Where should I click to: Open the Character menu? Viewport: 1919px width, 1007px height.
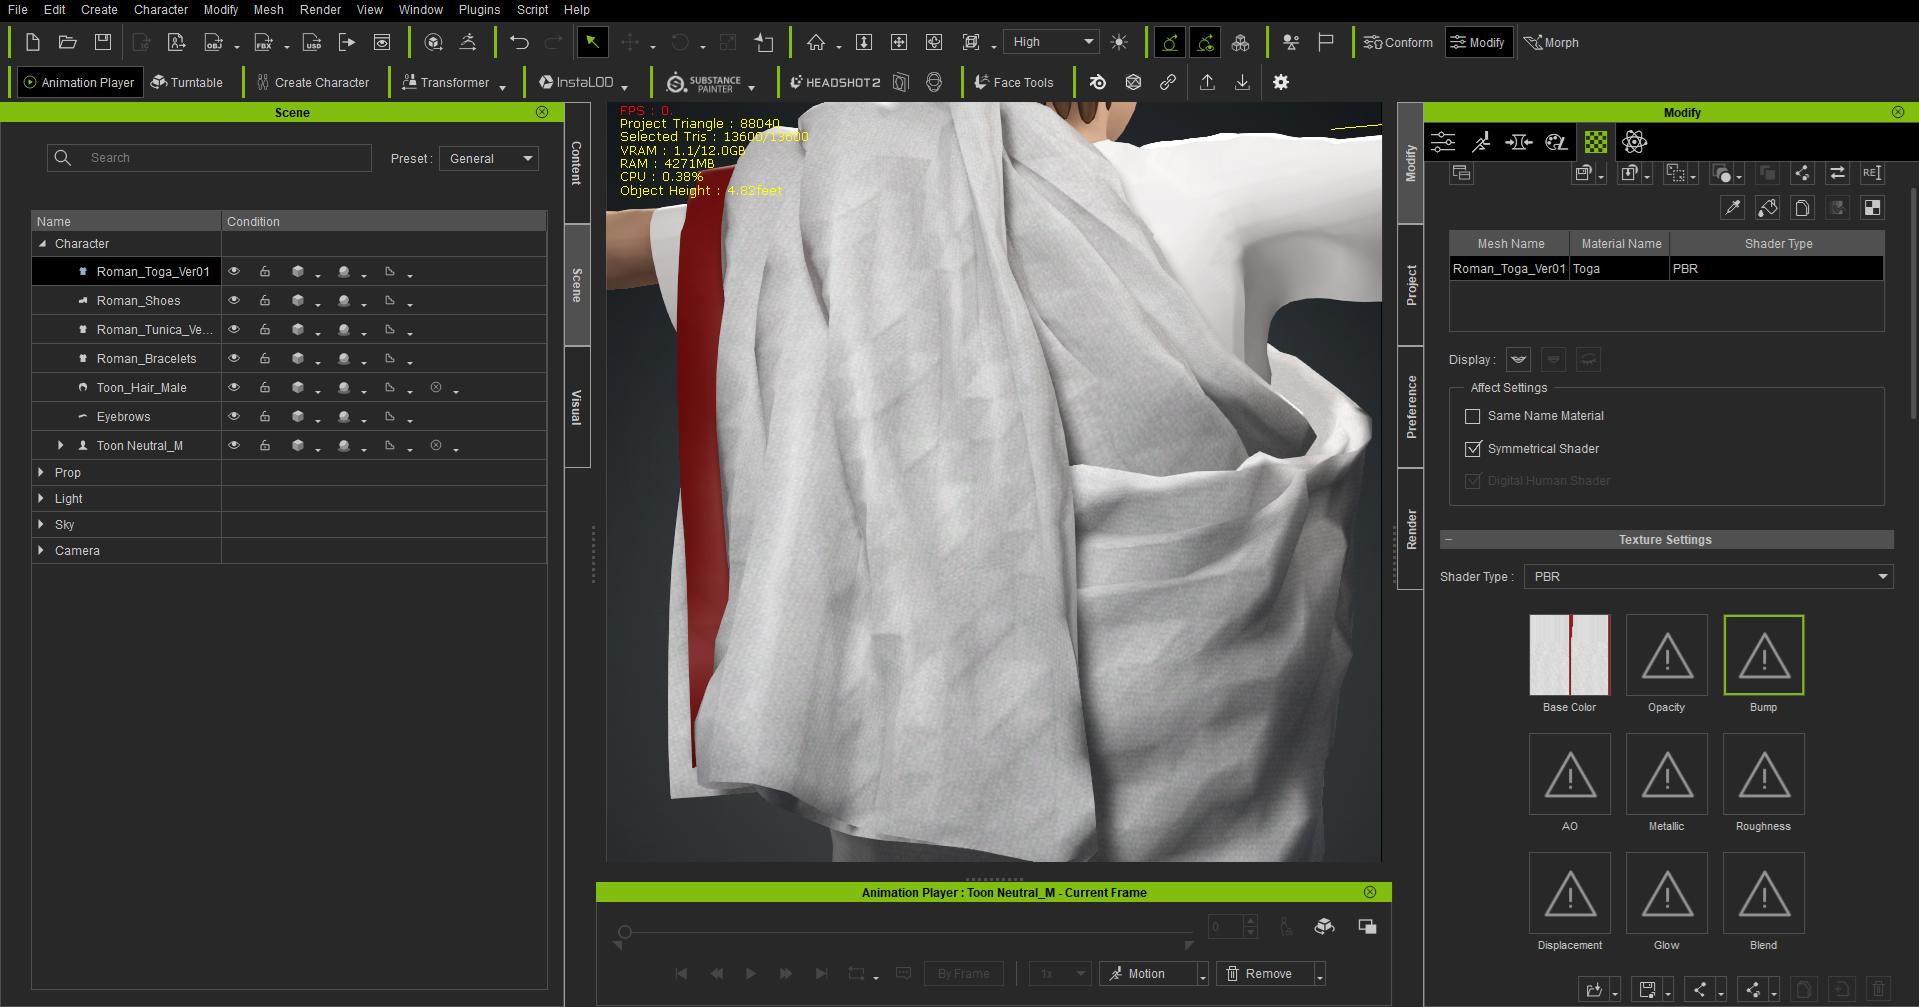[x=161, y=10]
